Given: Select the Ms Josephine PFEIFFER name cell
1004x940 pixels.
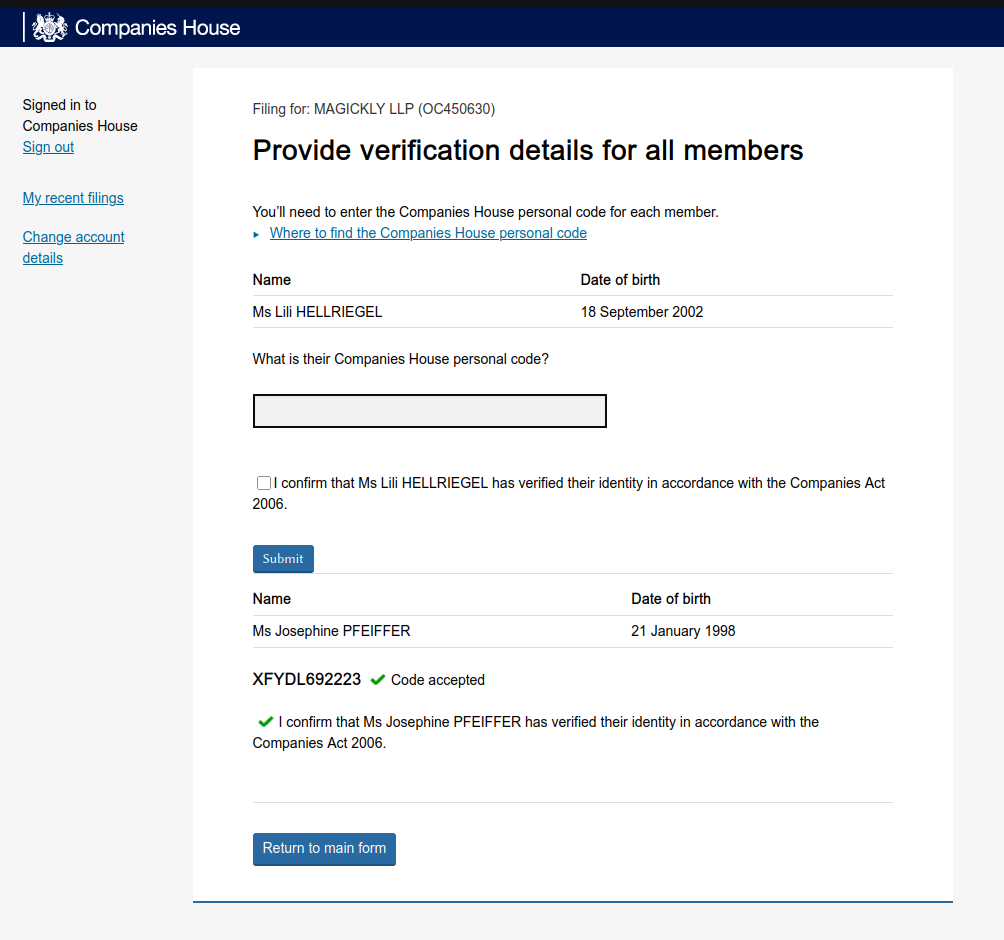Looking at the screenshot, I should coord(331,631).
